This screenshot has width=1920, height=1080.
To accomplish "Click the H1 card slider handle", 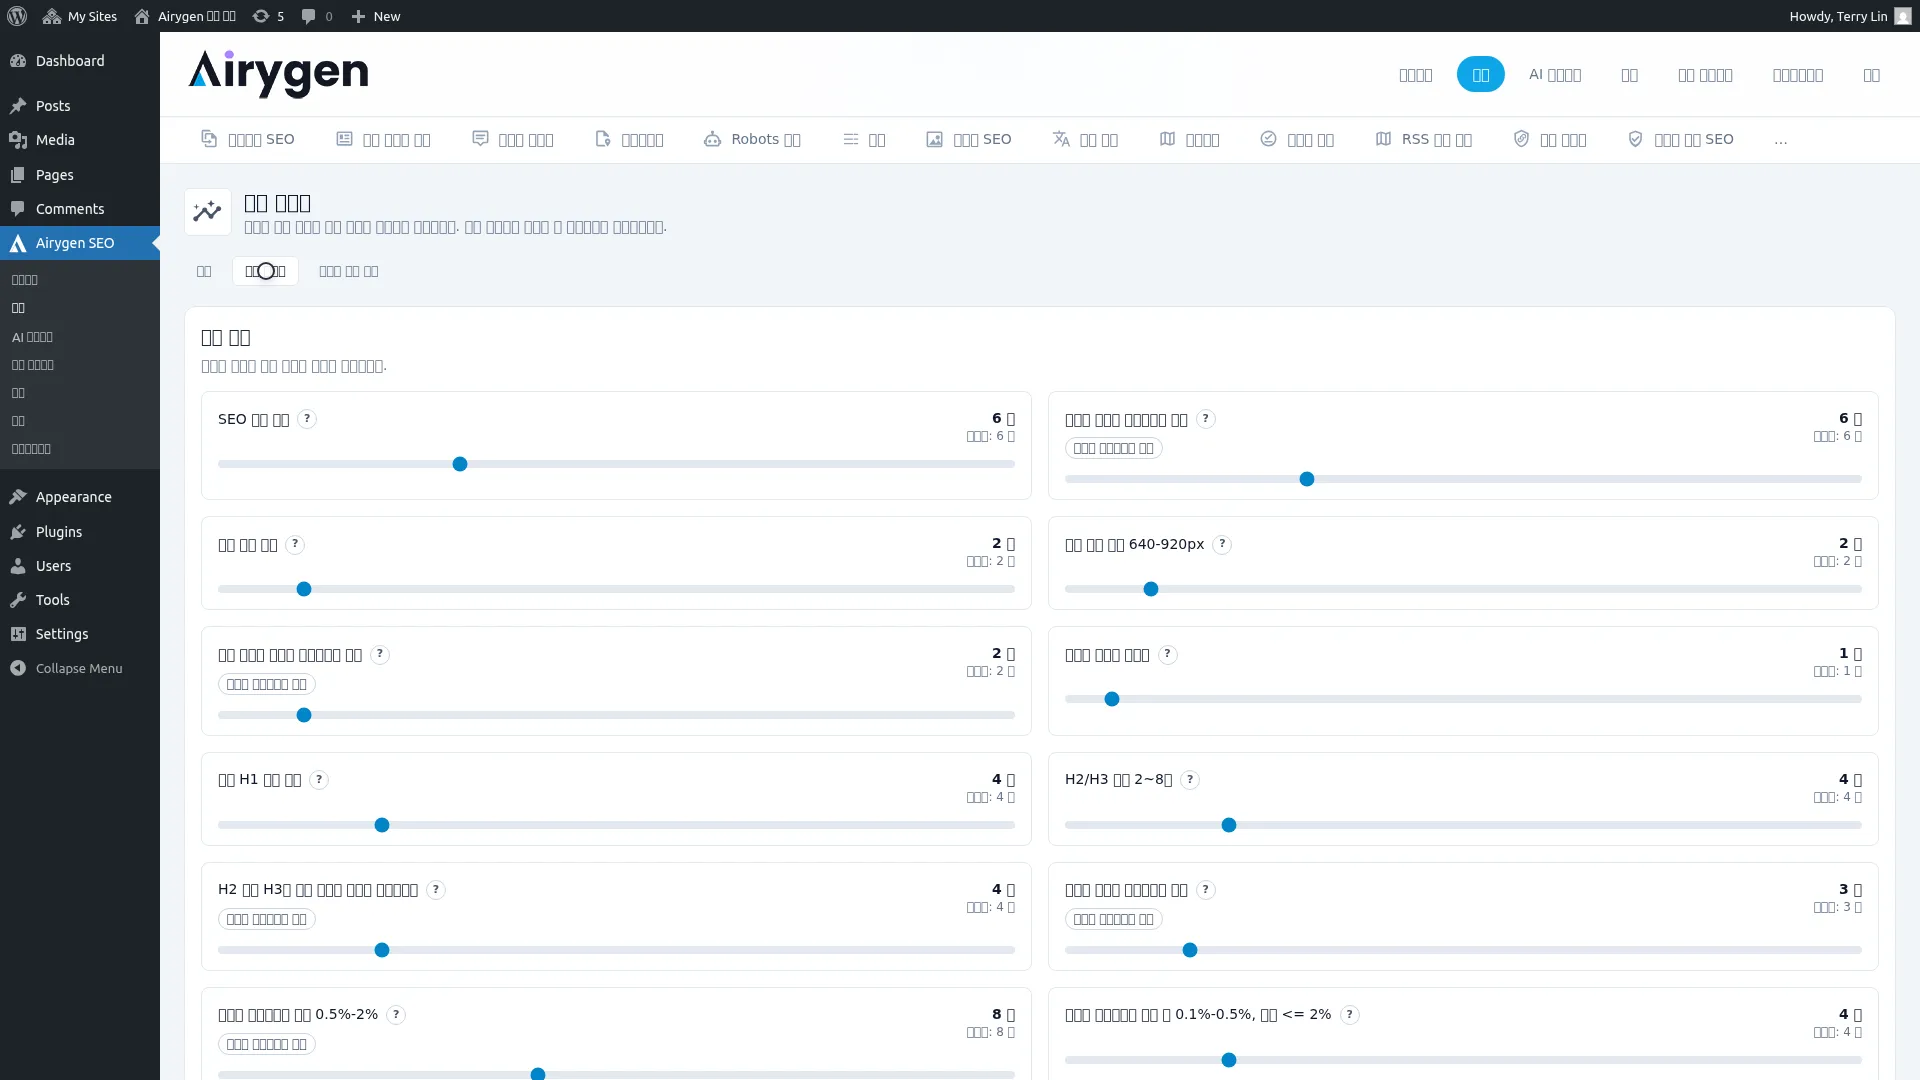I will click(382, 825).
